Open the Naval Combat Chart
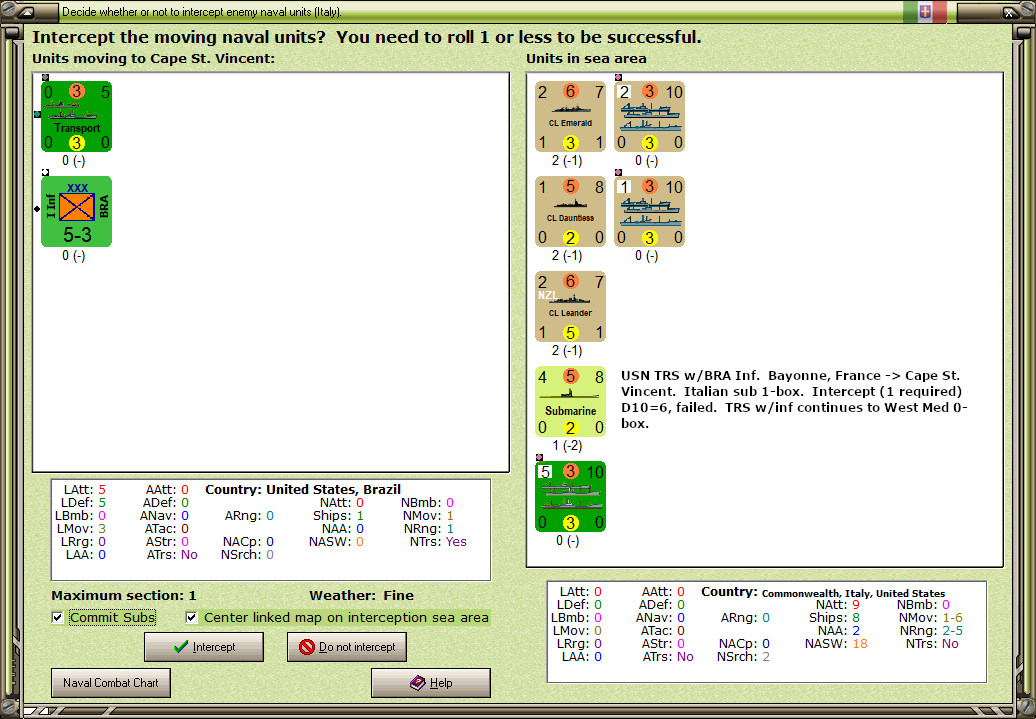Viewport: 1036px width, 719px height. pyautogui.click(x=110, y=682)
